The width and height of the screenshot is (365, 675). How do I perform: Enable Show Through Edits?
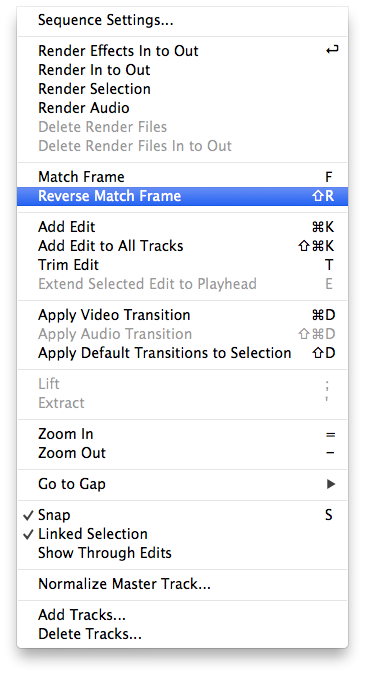click(182, 553)
